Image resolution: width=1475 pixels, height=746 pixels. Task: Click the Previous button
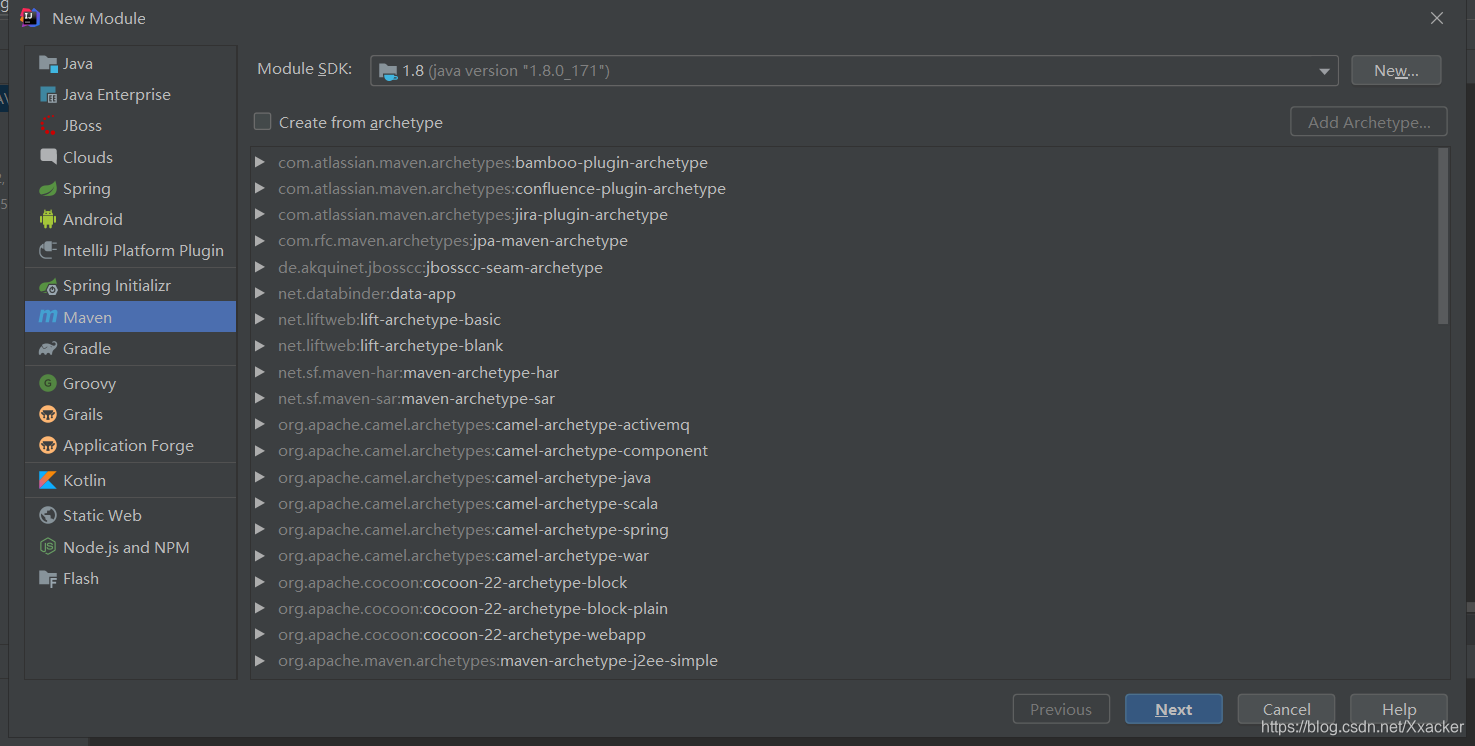click(x=1061, y=709)
